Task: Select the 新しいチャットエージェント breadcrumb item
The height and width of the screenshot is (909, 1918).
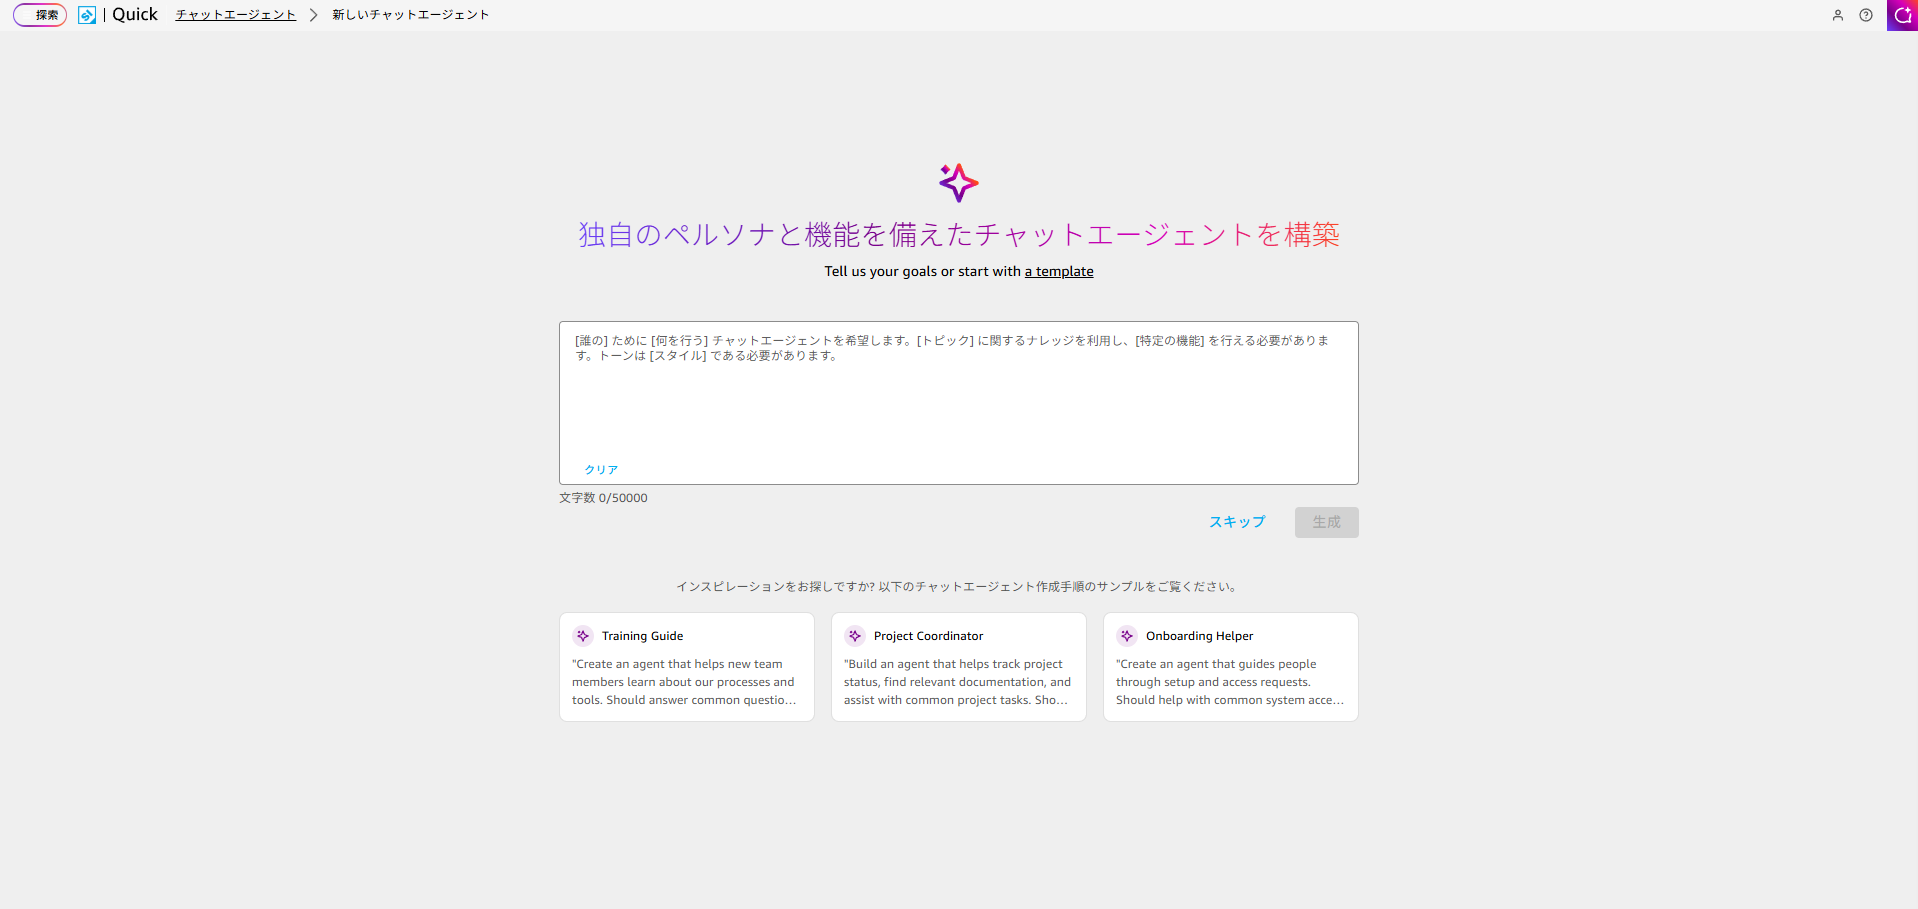Action: point(410,15)
